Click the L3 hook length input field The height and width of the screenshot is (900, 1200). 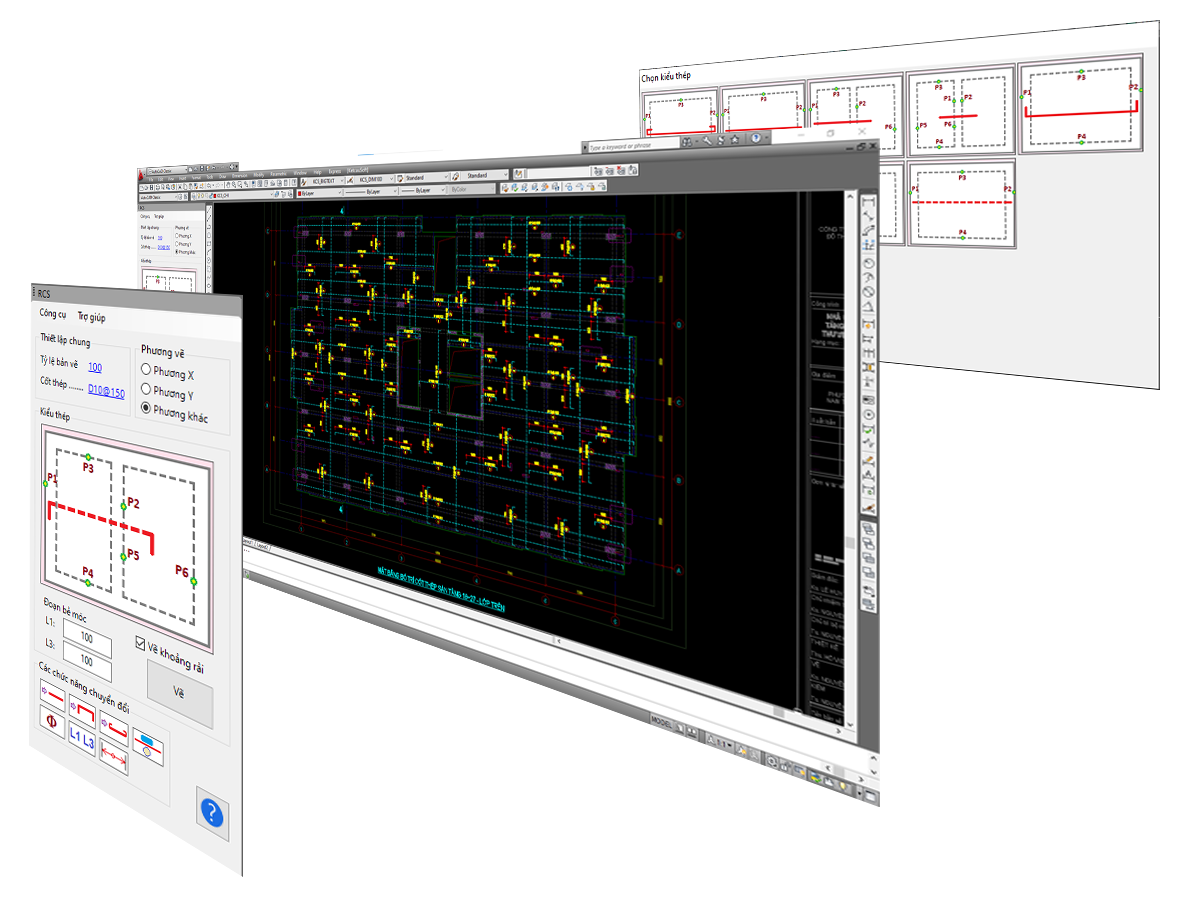tap(87, 659)
